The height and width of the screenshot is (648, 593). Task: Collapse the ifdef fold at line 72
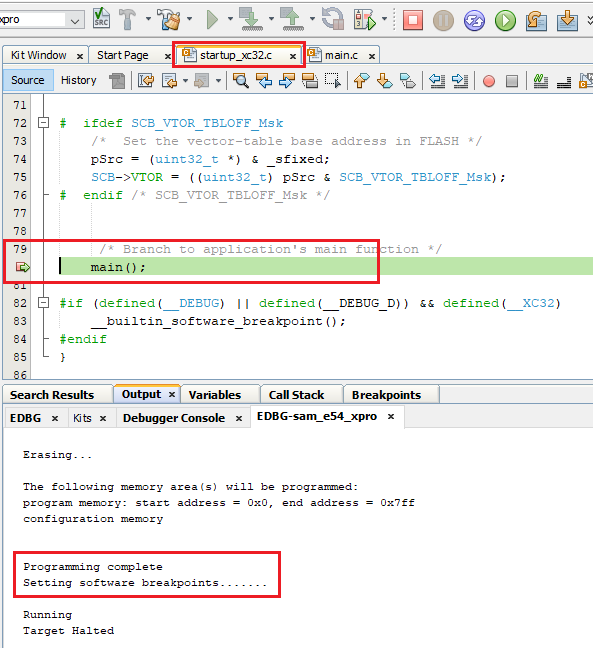(x=43, y=123)
